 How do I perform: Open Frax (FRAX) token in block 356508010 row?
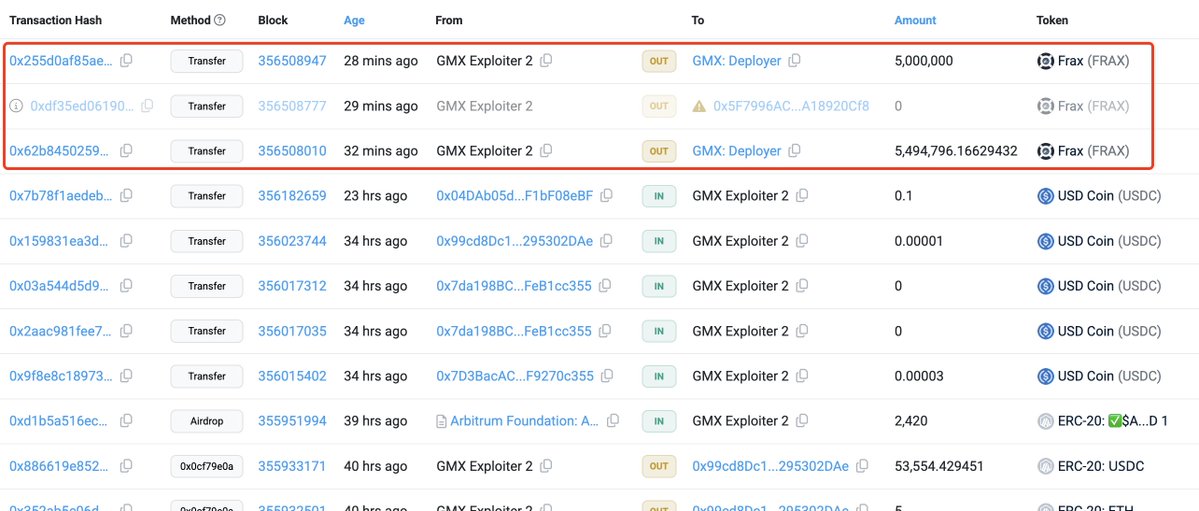coord(1093,151)
